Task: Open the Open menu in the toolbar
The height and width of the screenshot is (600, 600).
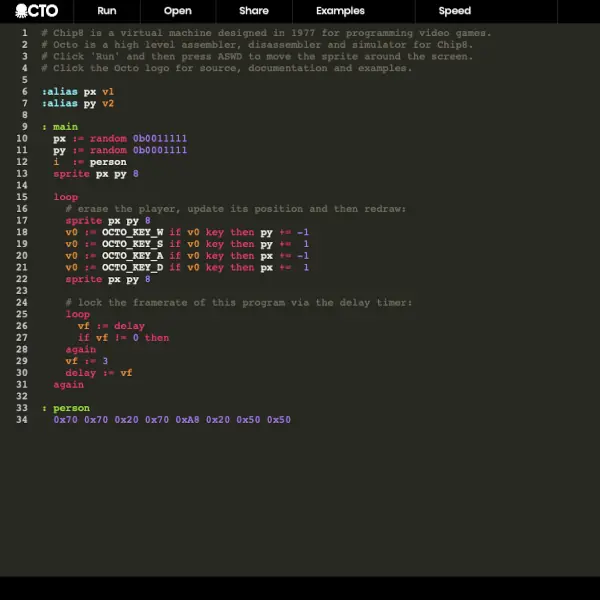Action: [177, 11]
